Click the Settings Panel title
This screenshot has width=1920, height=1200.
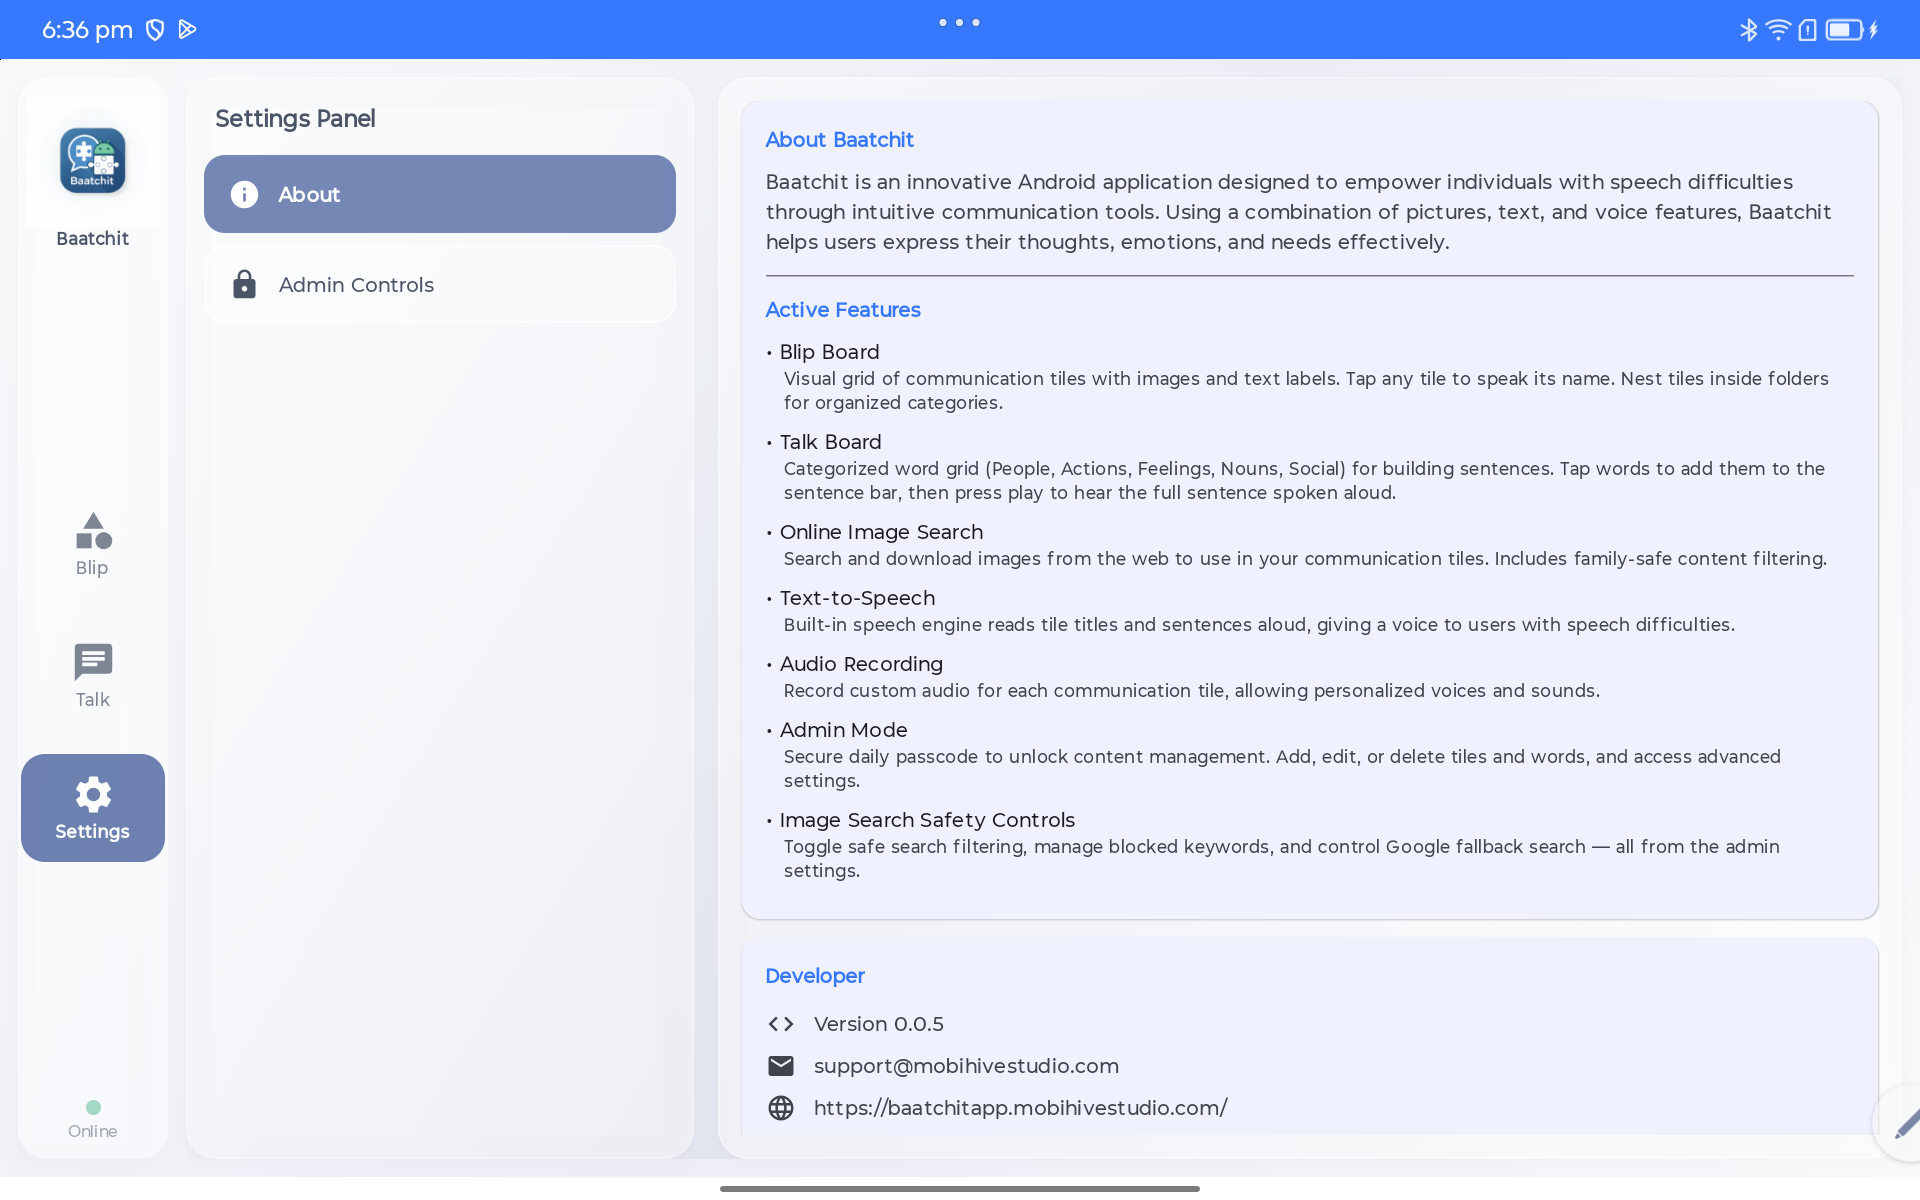[295, 118]
